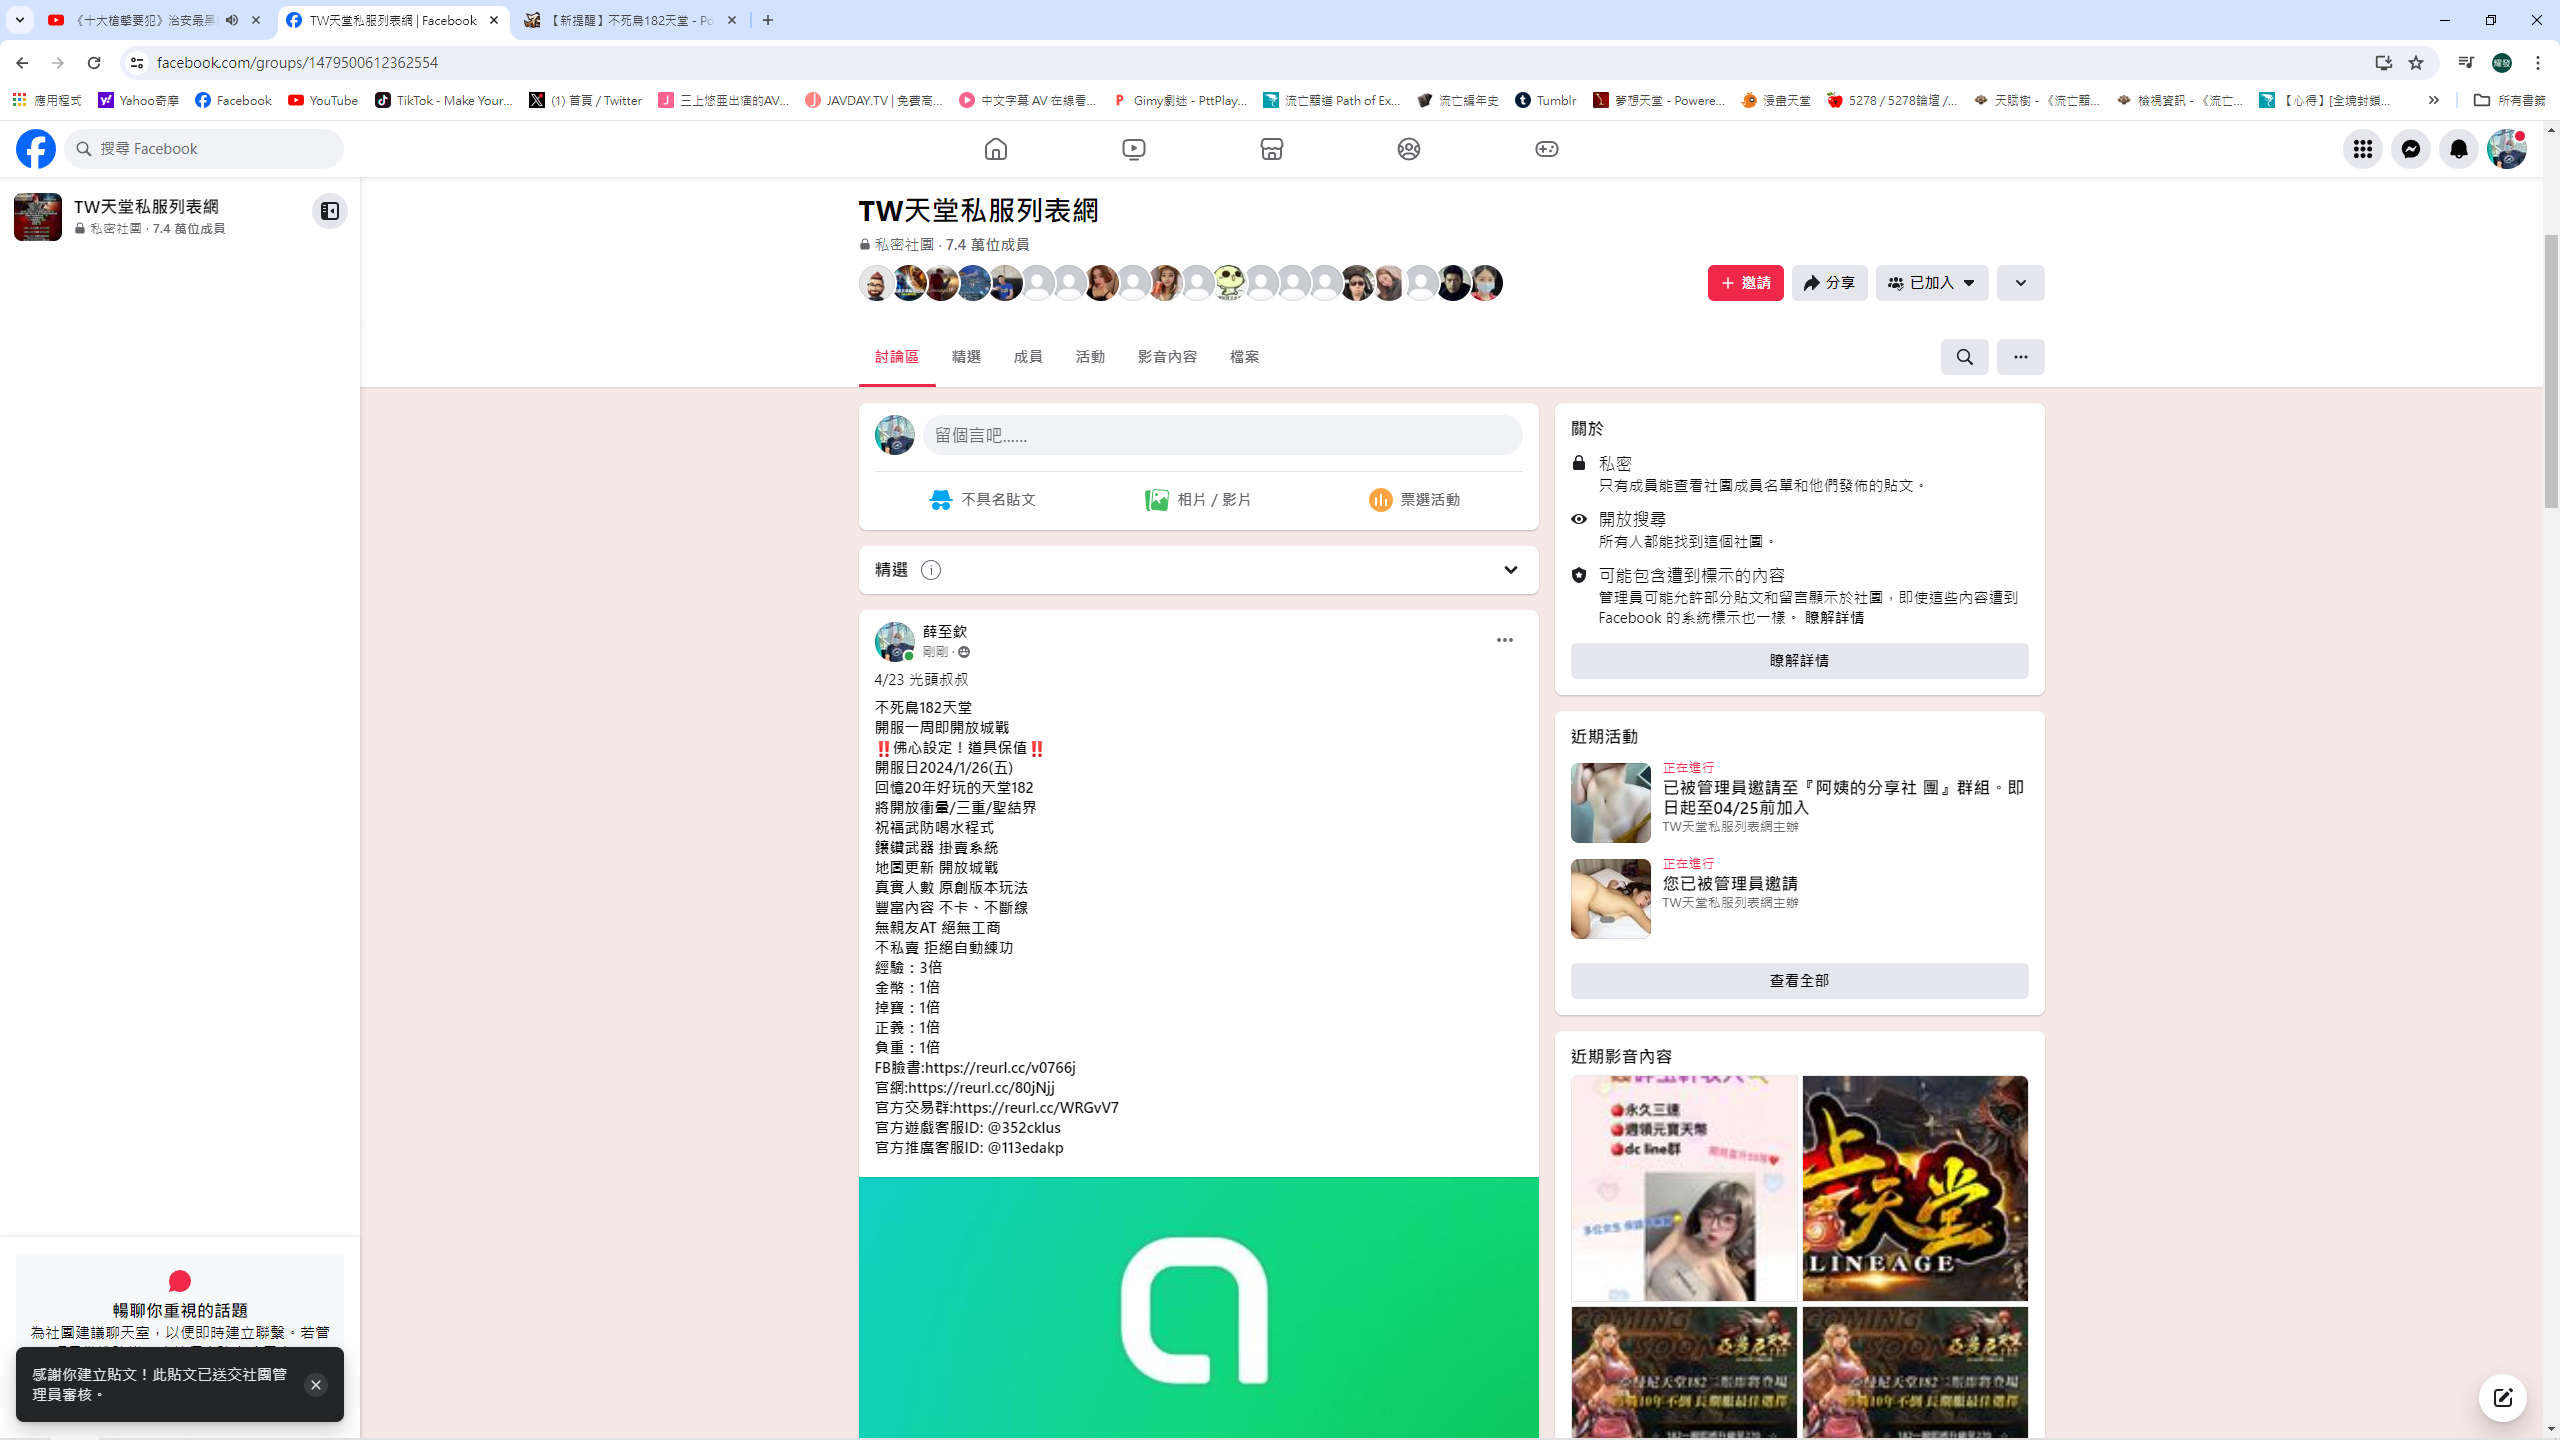Go back with the browser back arrow
This screenshot has width=2560, height=1440.
(x=22, y=62)
